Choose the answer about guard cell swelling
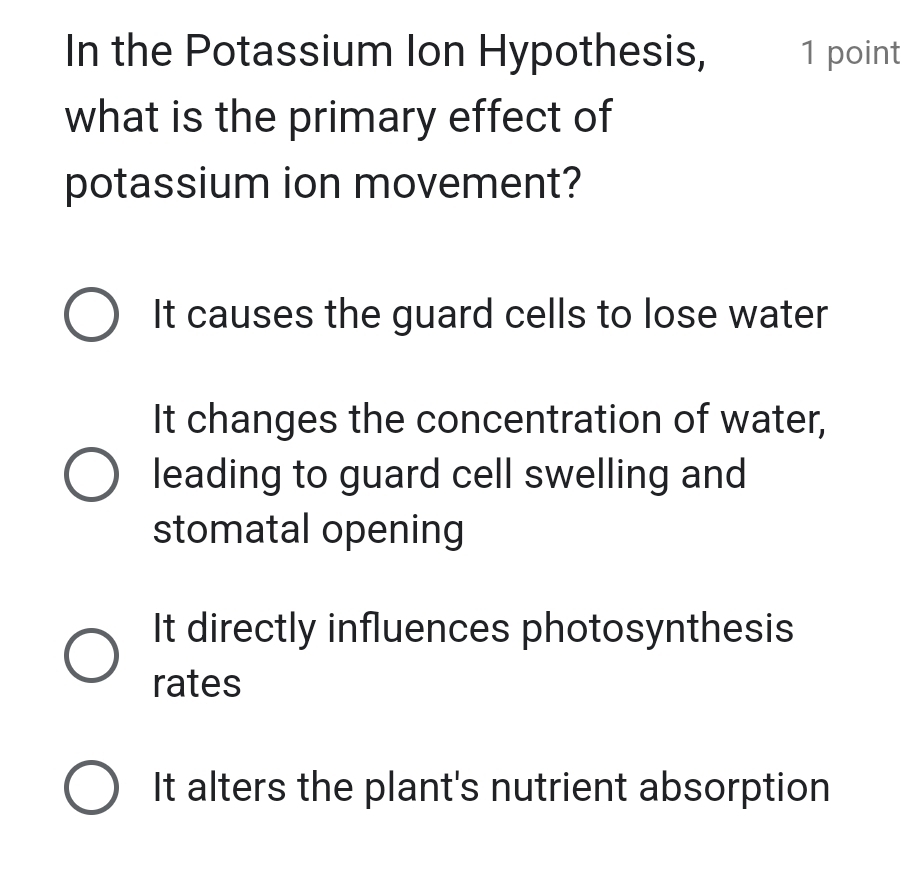 [x=91, y=474]
